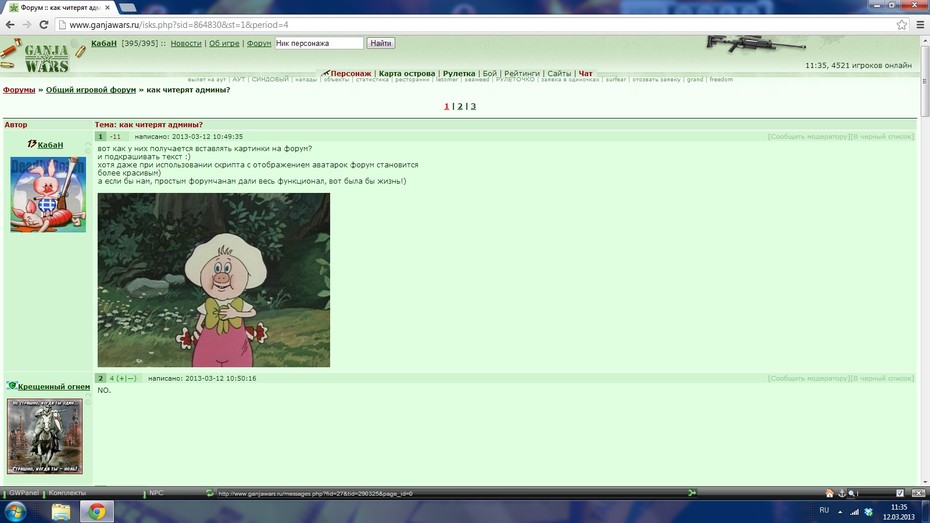Screen dimensions: 930x523
Task: Reload the page with the refresh icon
Action: [43, 25]
